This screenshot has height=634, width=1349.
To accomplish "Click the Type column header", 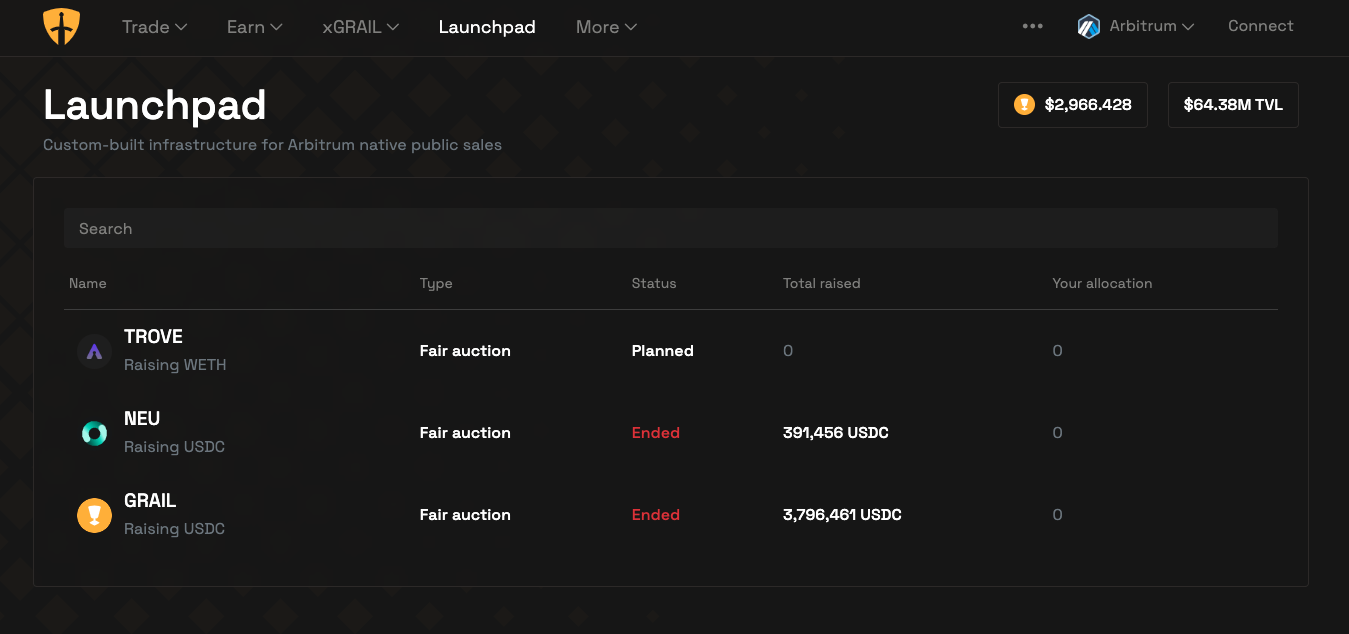I will click(436, 283).
